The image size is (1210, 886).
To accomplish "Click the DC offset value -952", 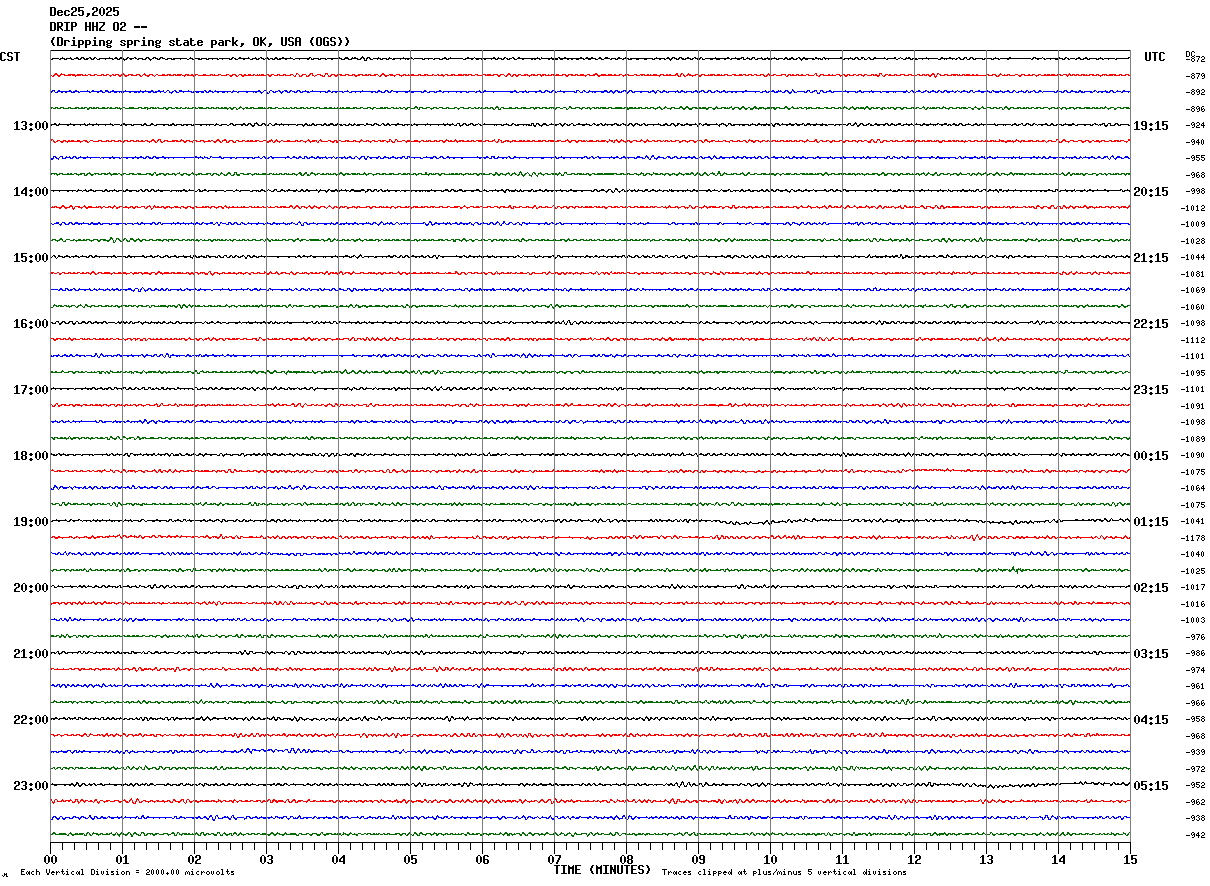I will [1195, 785].
